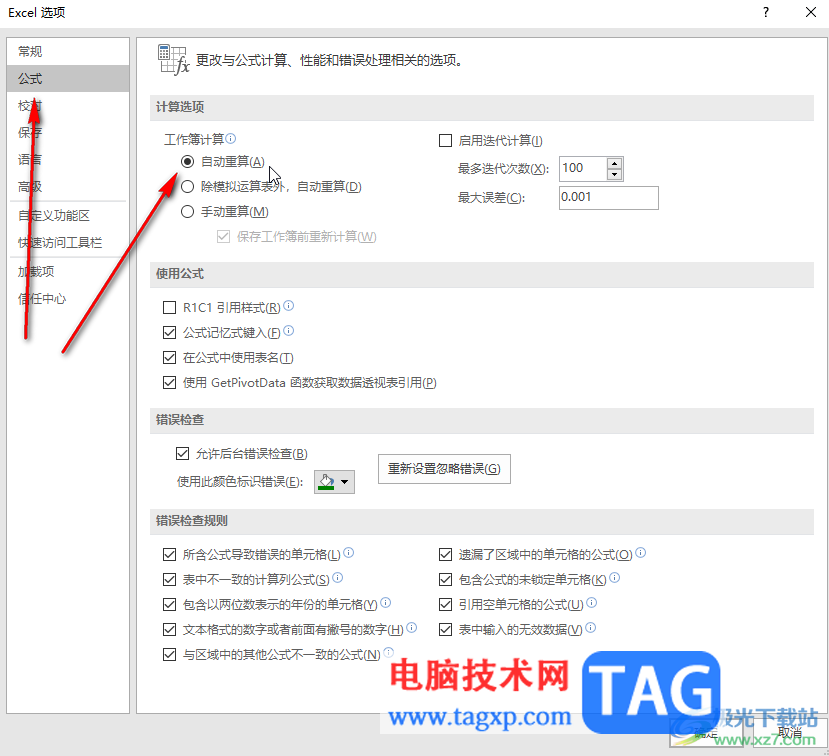Select 除模拟运算表外，自动重算 radio option
This screenshot has width=829, height=756.
(x=188, y=187)
